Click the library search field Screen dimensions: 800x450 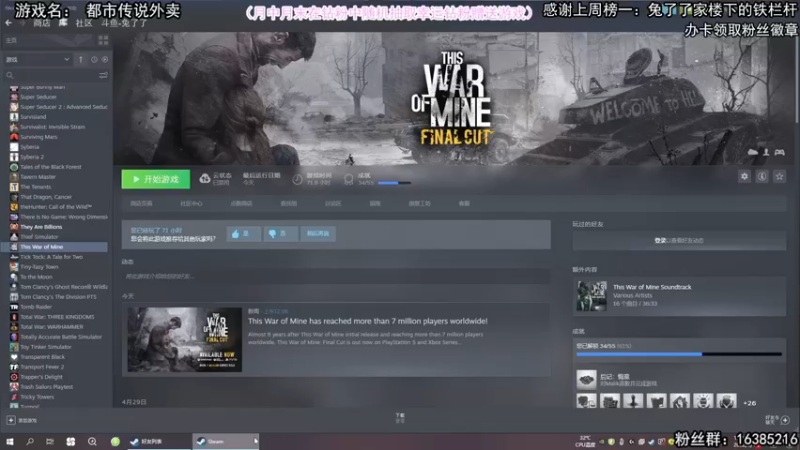(x=51, y=76)
